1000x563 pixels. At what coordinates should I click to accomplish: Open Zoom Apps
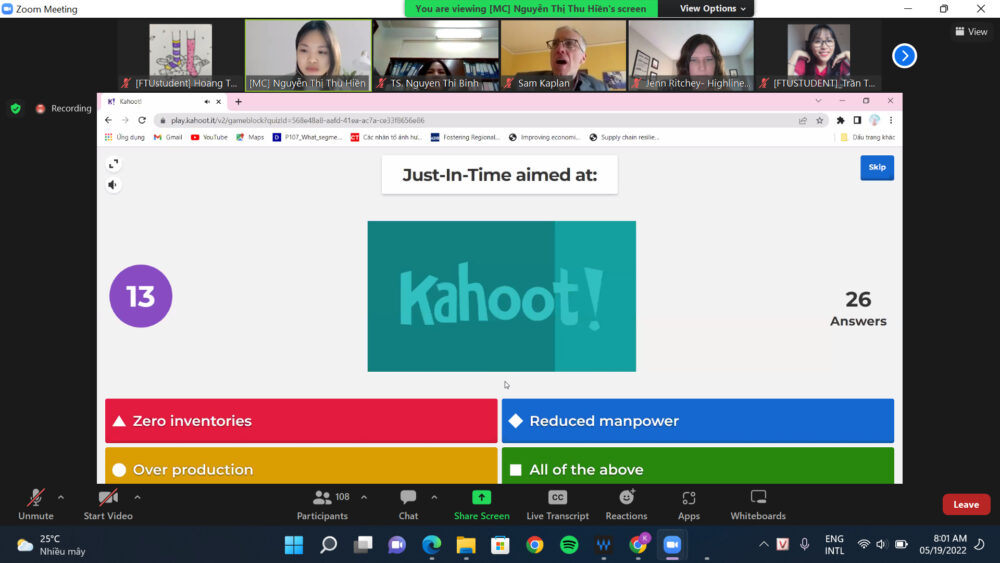(x=688, y=504)
